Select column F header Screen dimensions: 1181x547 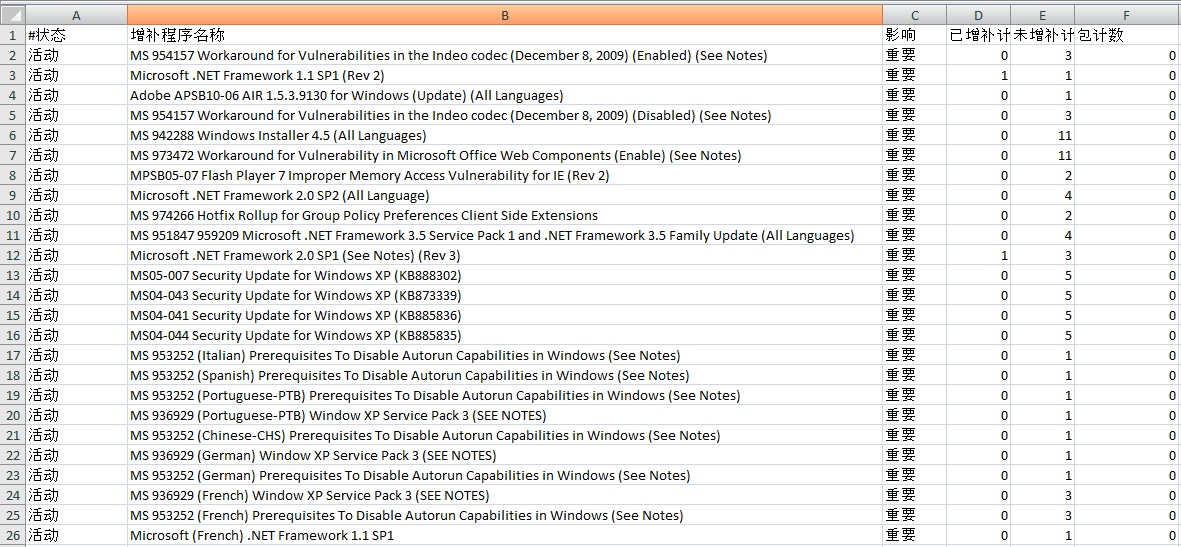pos(1128,15)
